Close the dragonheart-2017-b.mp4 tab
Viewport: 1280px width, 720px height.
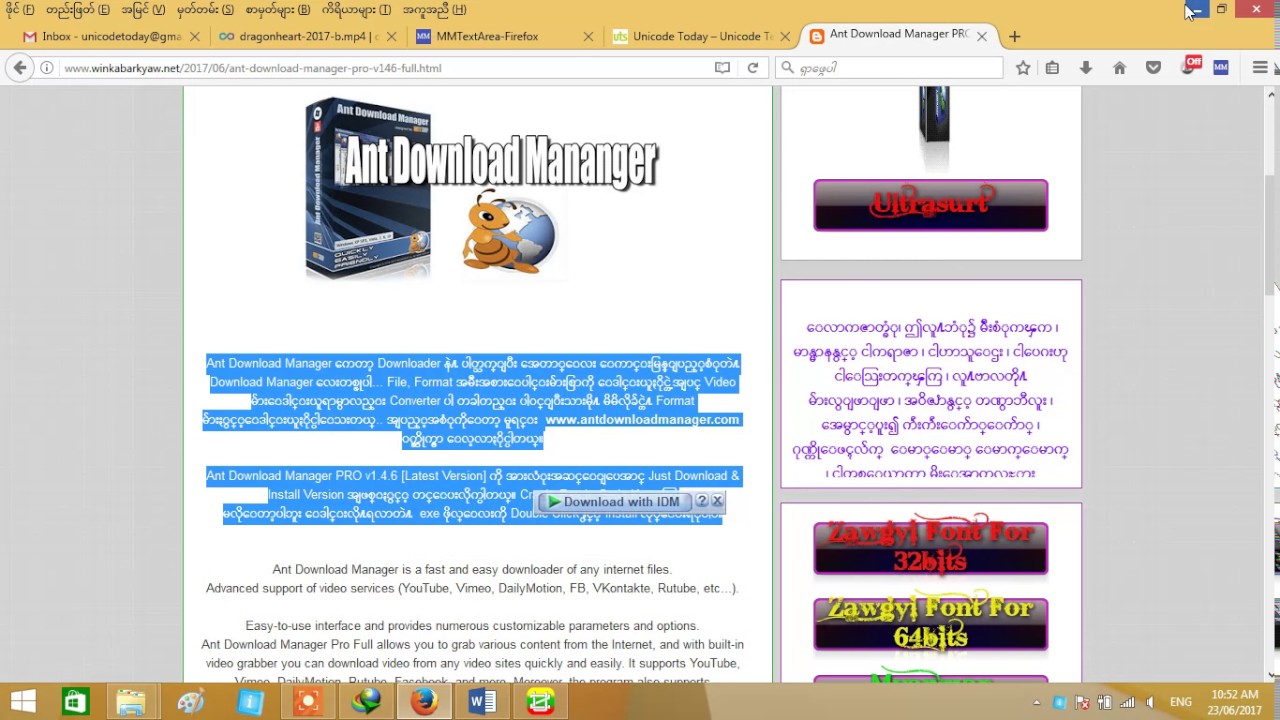click(x=392, y=36)
